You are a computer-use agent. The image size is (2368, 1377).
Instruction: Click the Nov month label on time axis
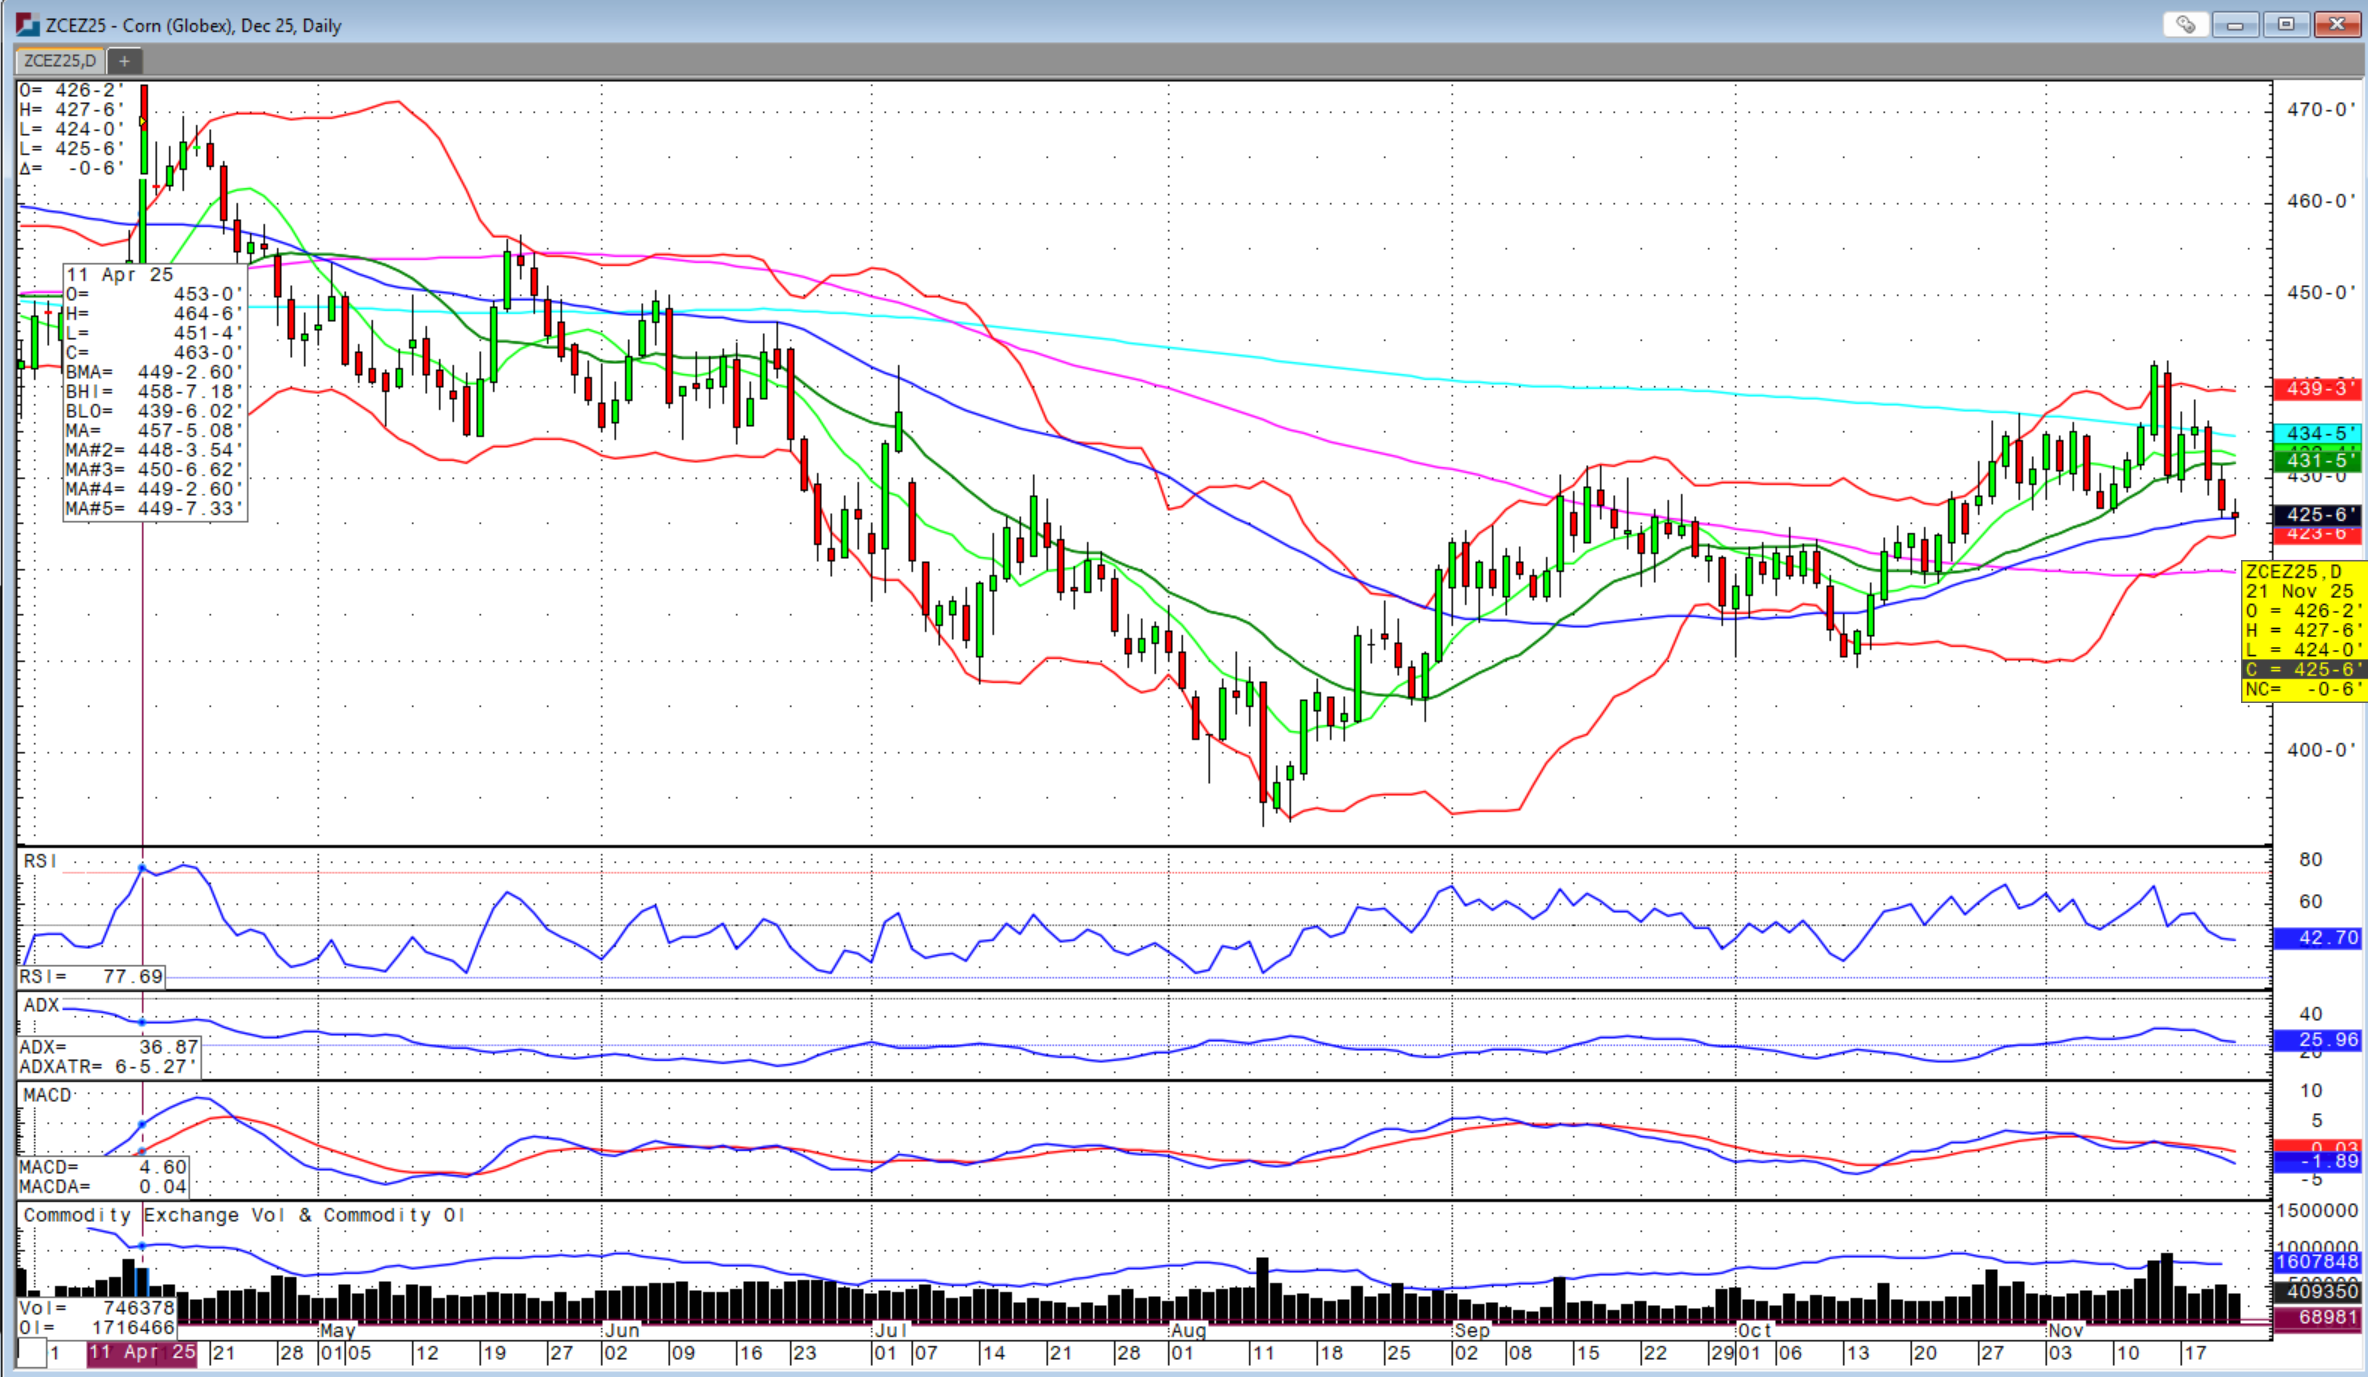pyautogui.click(x=2065, y=1331)
